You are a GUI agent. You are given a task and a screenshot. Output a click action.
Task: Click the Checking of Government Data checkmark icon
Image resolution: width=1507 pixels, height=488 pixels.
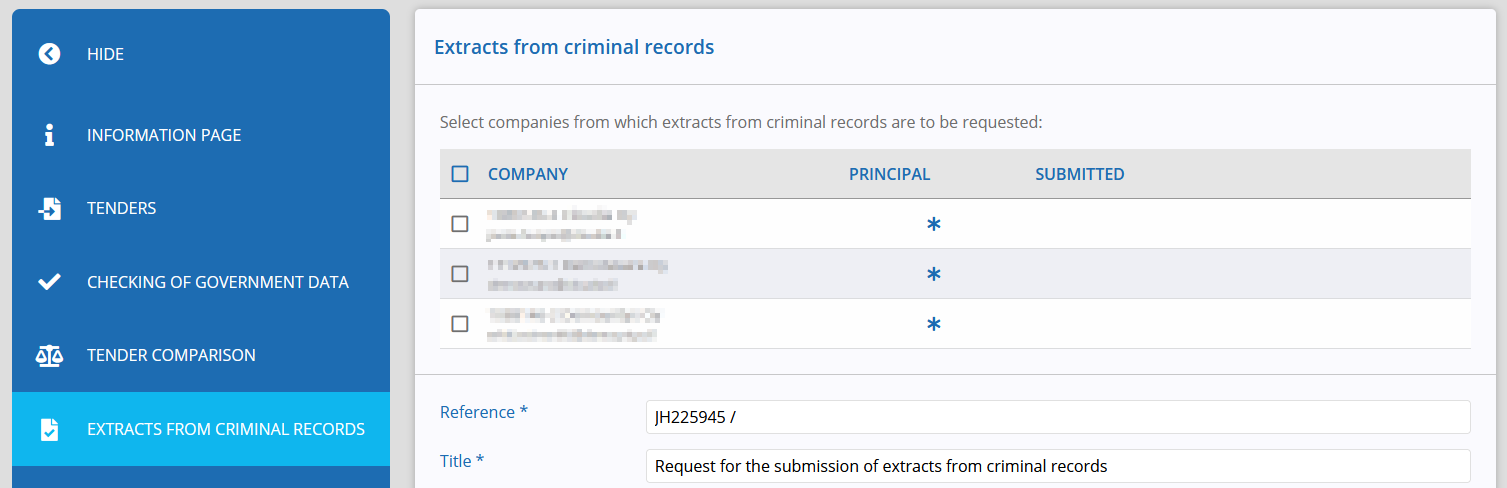tap(49, 282)
